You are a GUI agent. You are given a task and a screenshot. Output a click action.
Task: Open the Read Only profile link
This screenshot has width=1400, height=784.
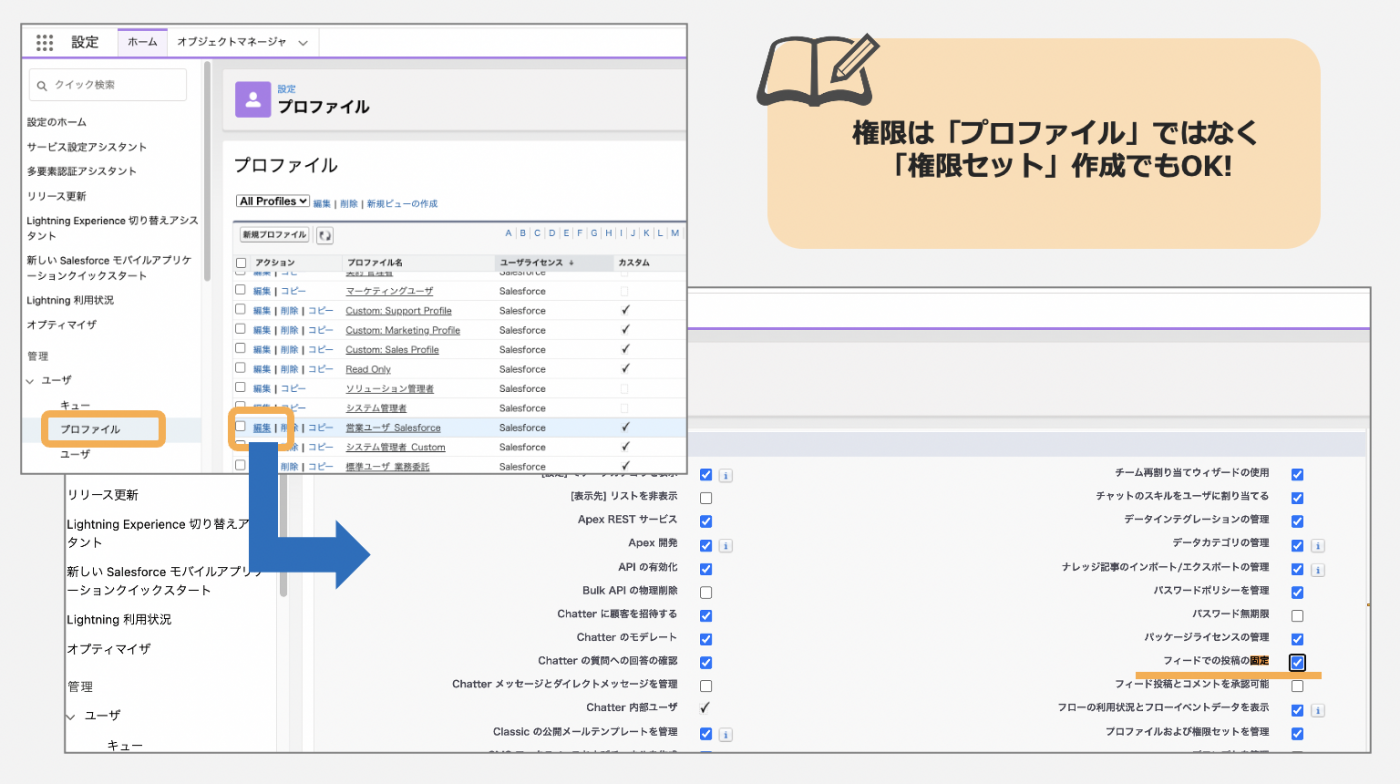pos(368,369)
